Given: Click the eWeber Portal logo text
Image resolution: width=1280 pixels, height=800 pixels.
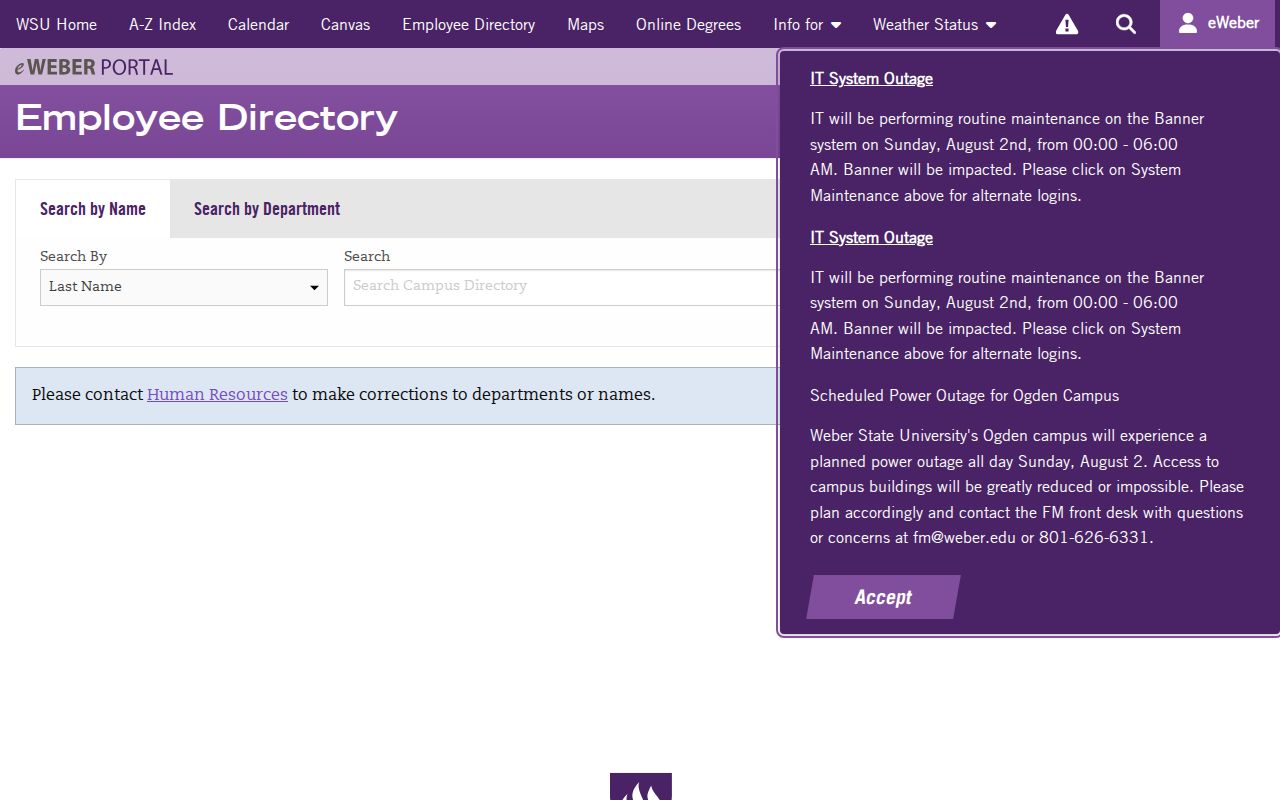Looking at the screenshot, I should [x=94, y=67].
